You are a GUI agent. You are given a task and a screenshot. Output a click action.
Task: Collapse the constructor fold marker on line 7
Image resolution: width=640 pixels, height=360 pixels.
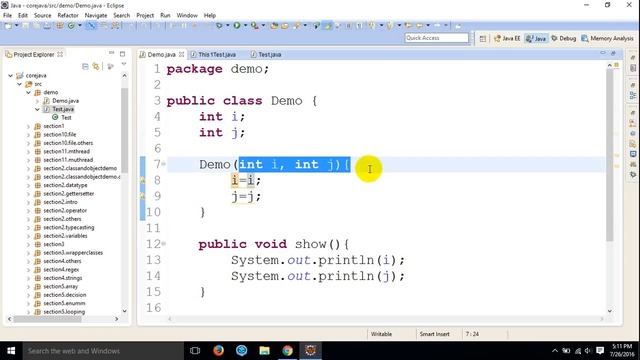[164, 164]
